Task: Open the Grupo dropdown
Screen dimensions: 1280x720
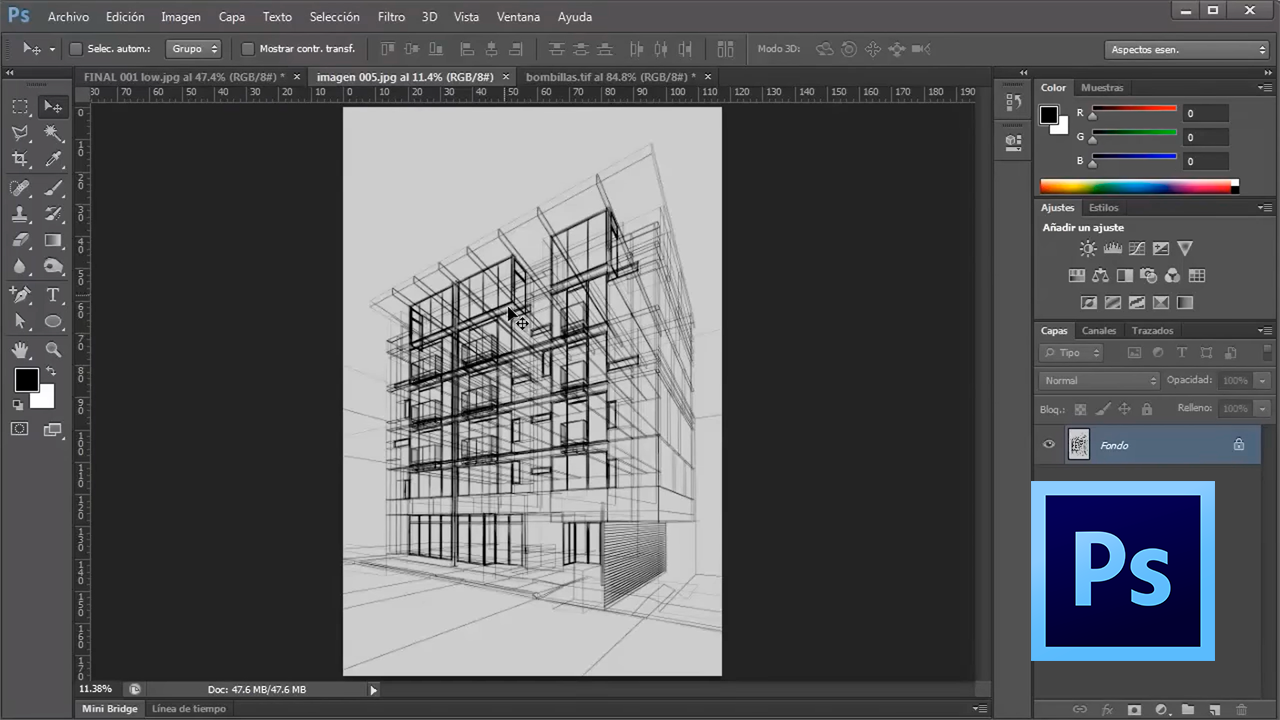Action: (x=194, y=48)
